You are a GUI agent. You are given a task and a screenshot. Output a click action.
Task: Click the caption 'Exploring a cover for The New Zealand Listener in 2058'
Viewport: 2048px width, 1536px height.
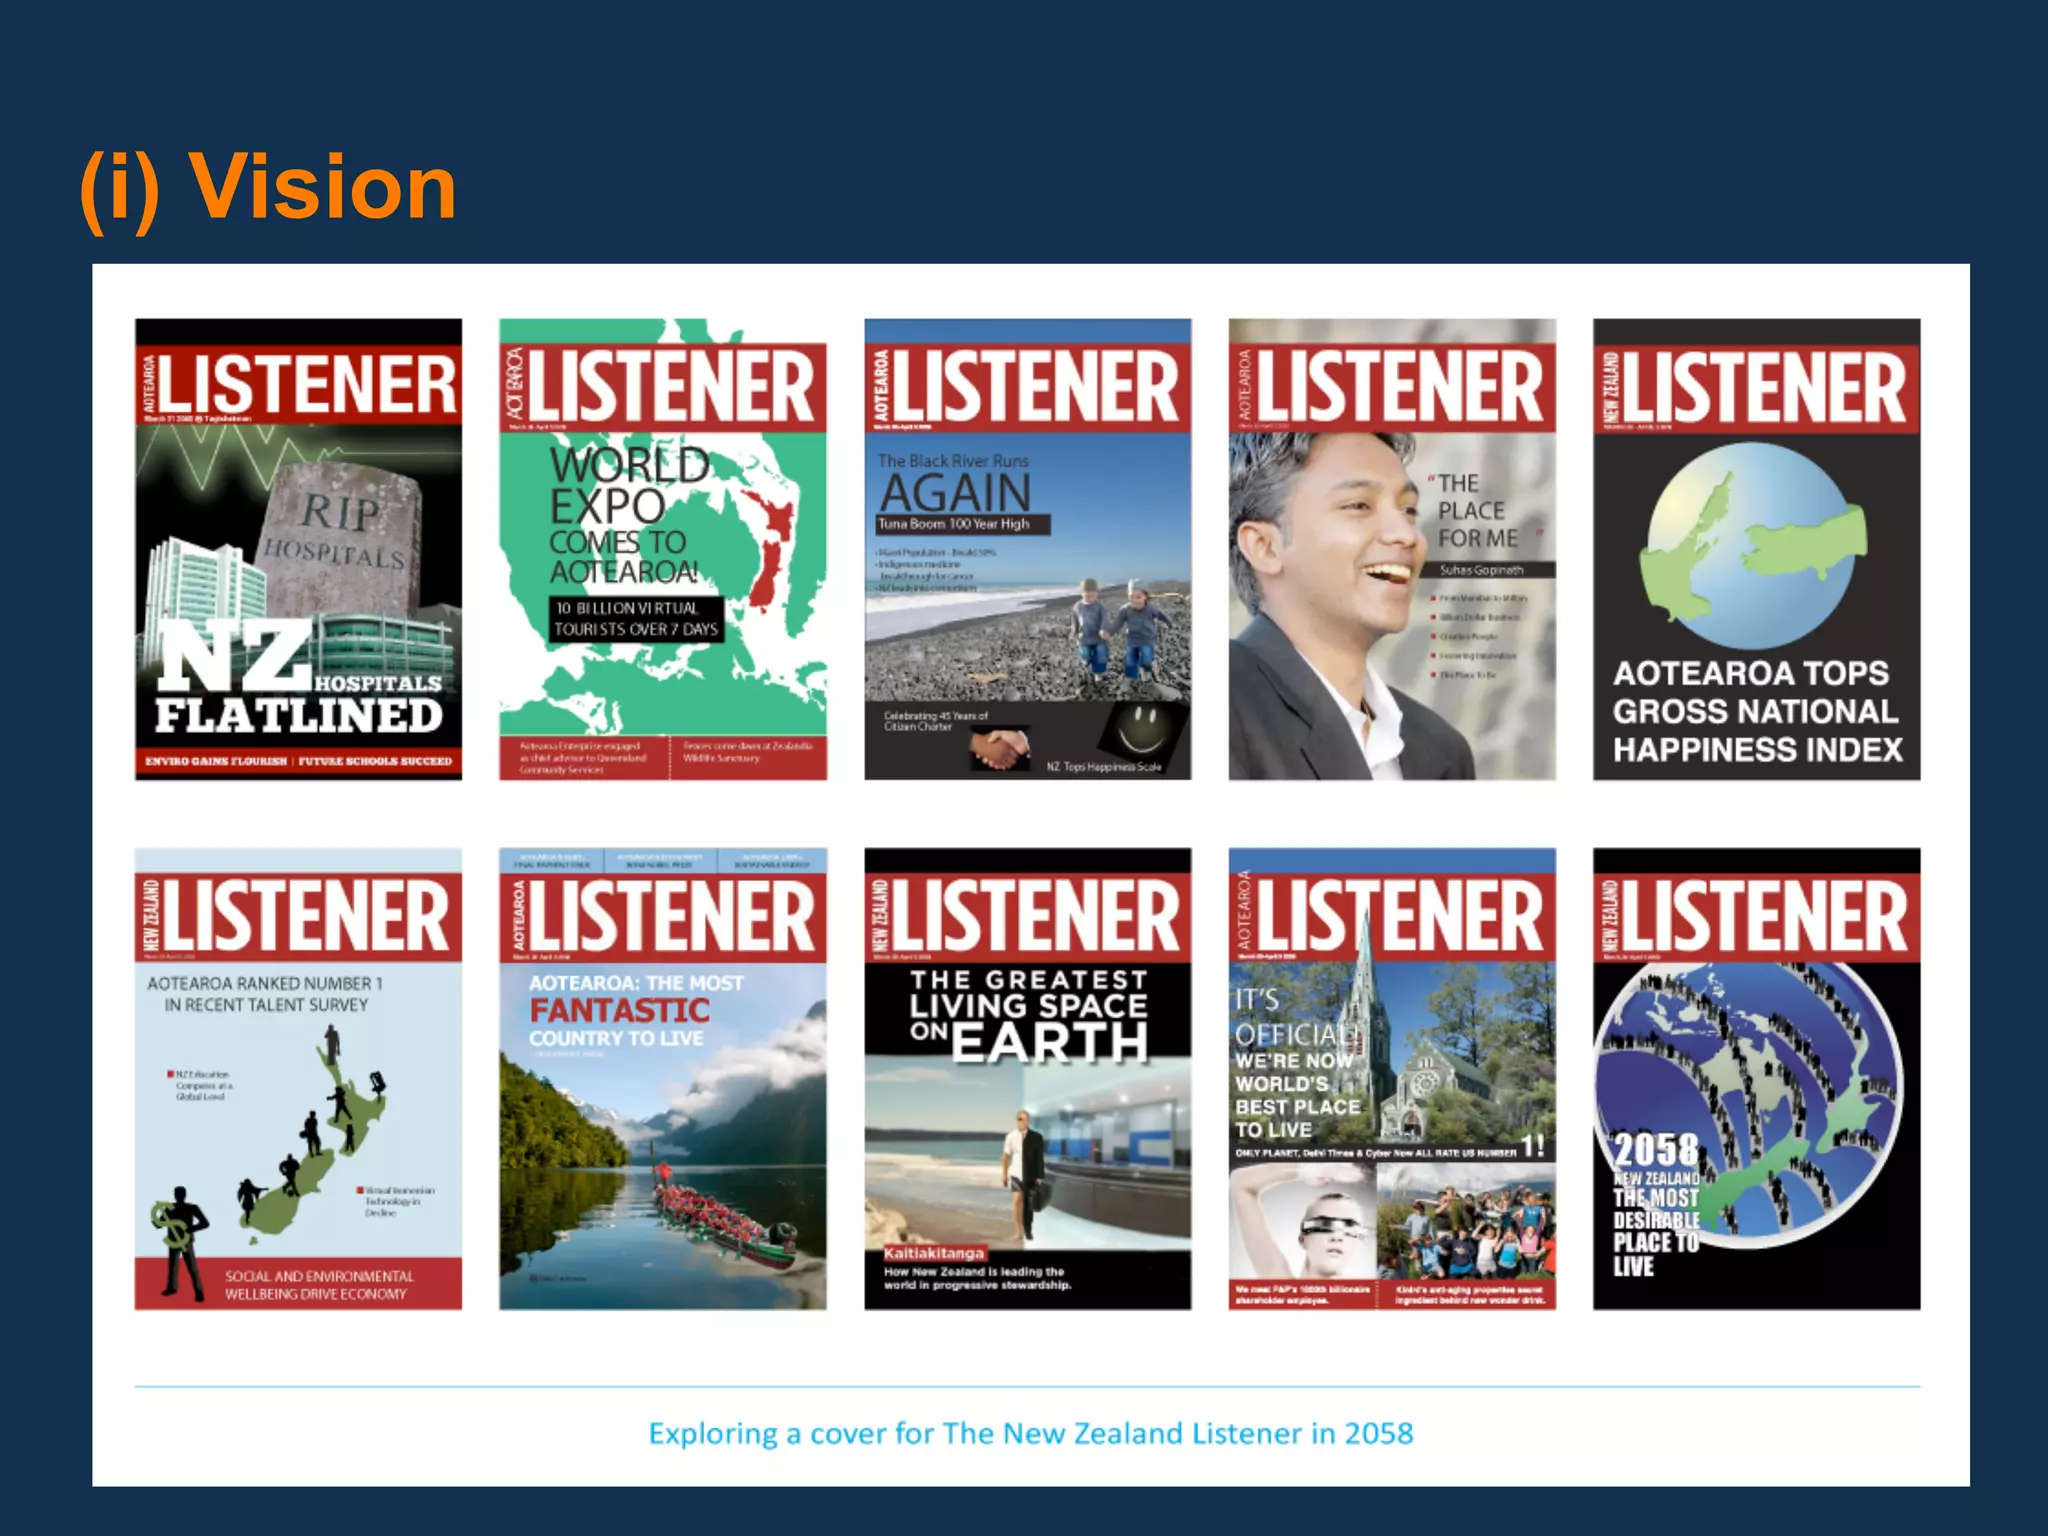coord(1030,1433)
